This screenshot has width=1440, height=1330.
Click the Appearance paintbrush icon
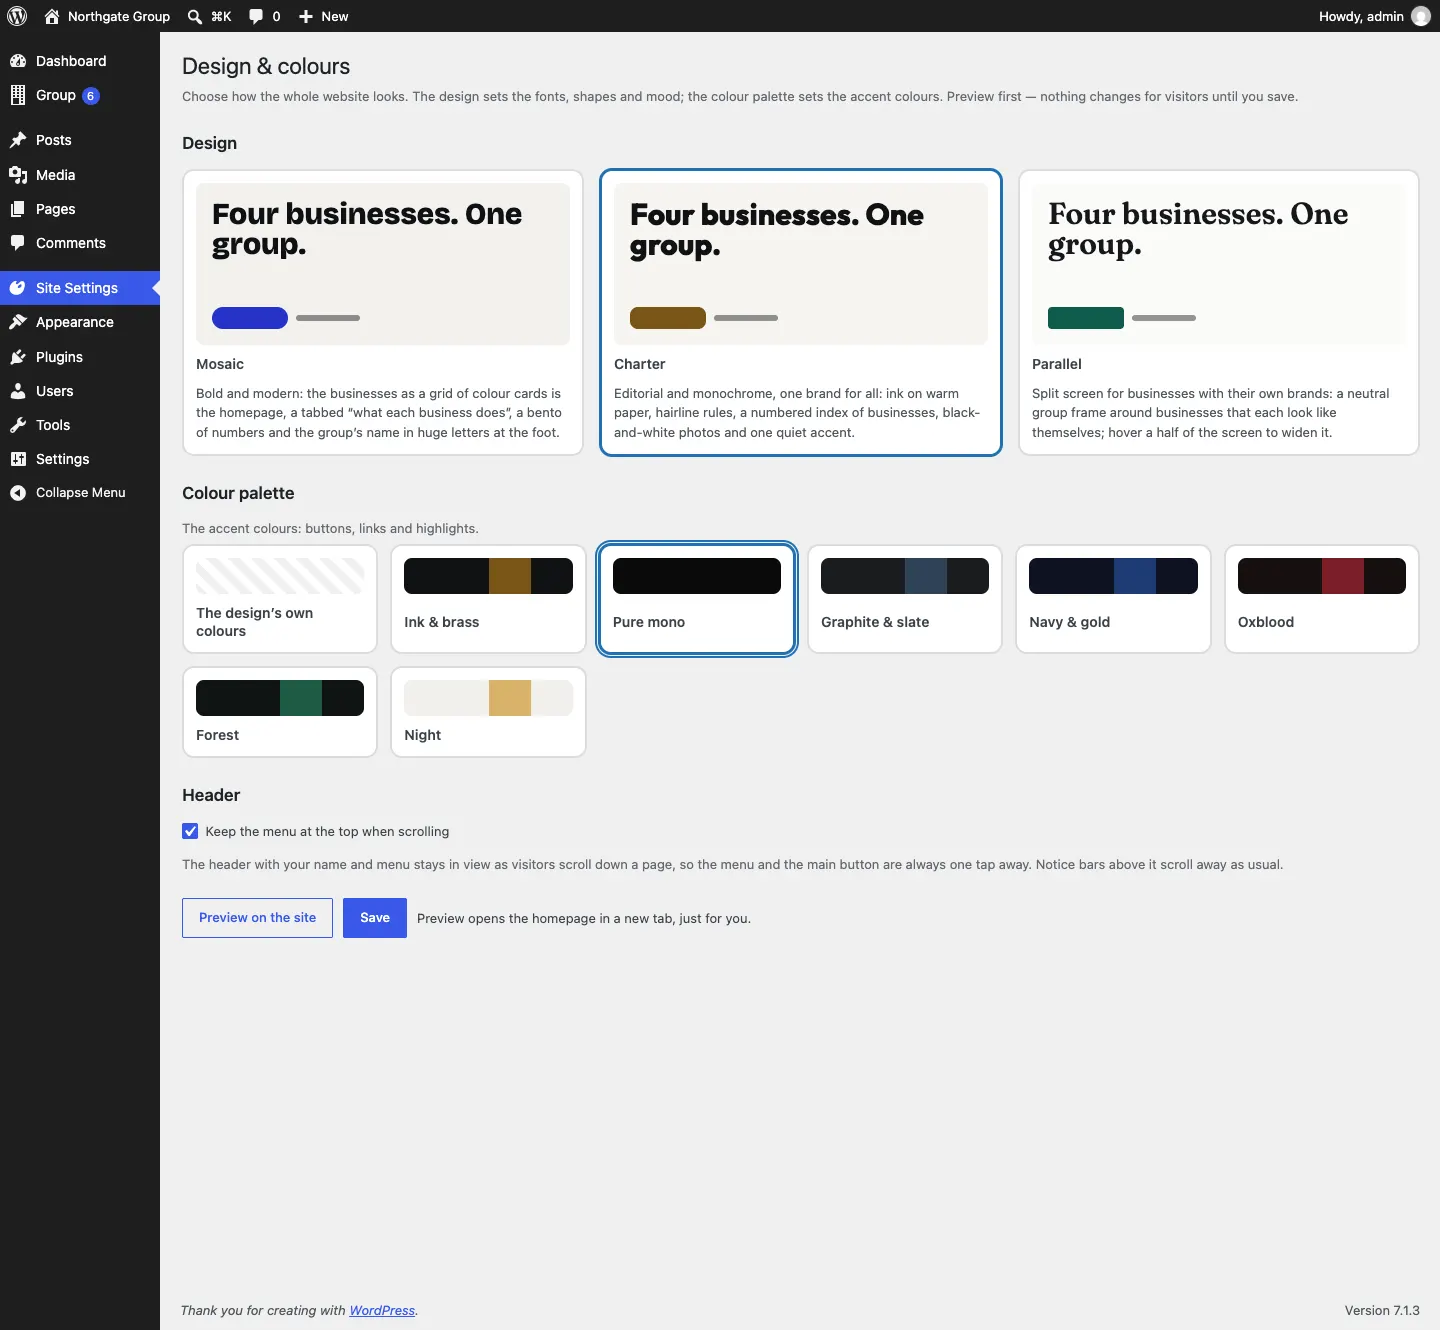click(x=18, y=322)
